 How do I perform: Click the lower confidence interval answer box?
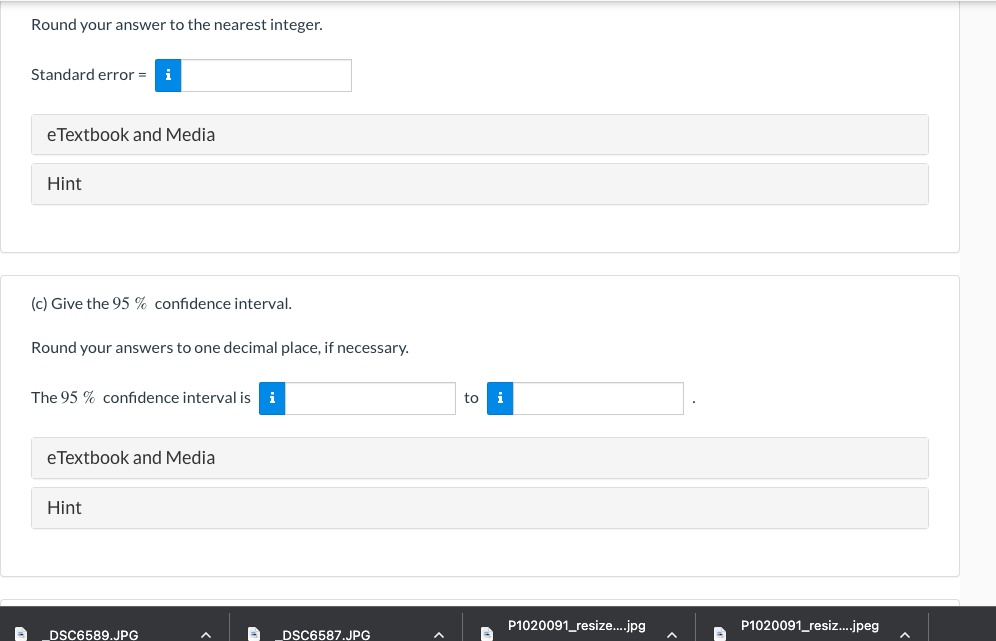tap(370, 398)
